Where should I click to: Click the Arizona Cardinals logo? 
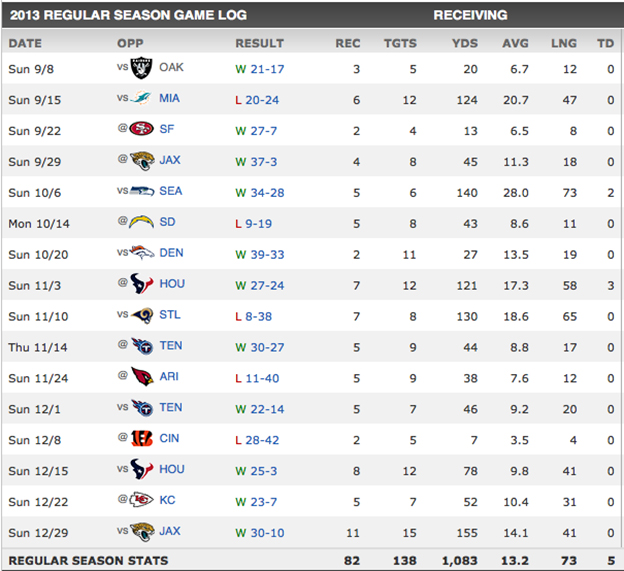tap(142, 377)
